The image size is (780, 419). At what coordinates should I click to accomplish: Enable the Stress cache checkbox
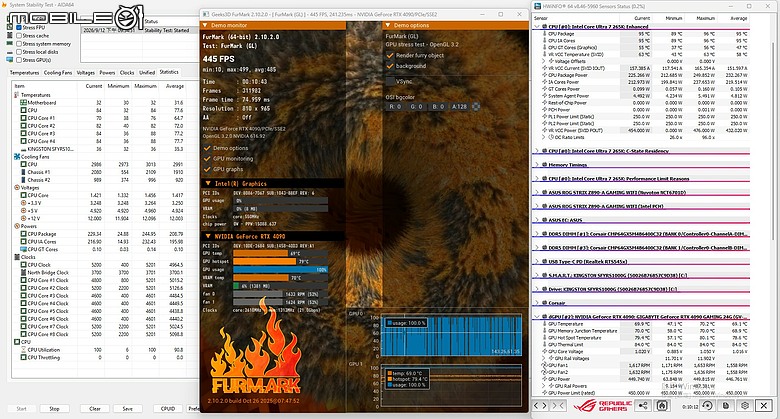click(x=19, y=36)
